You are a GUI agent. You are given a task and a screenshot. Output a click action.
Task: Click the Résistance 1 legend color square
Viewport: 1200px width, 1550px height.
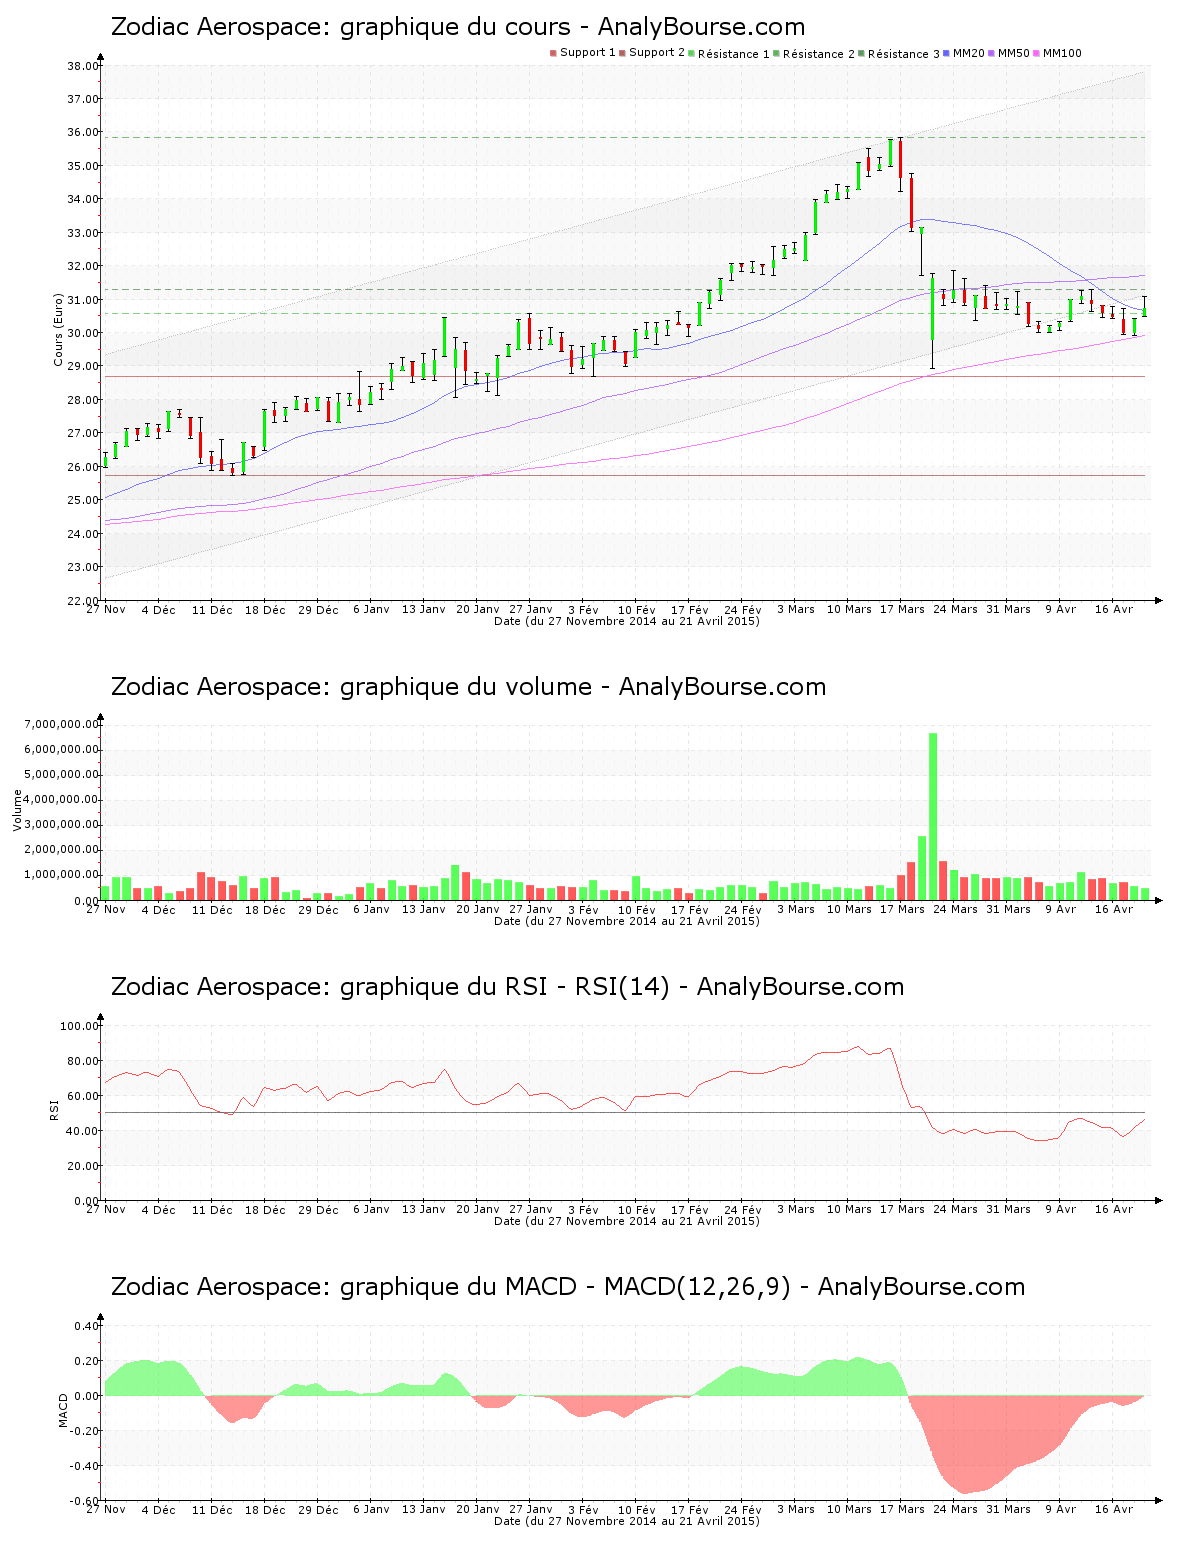tap(691, 53)
